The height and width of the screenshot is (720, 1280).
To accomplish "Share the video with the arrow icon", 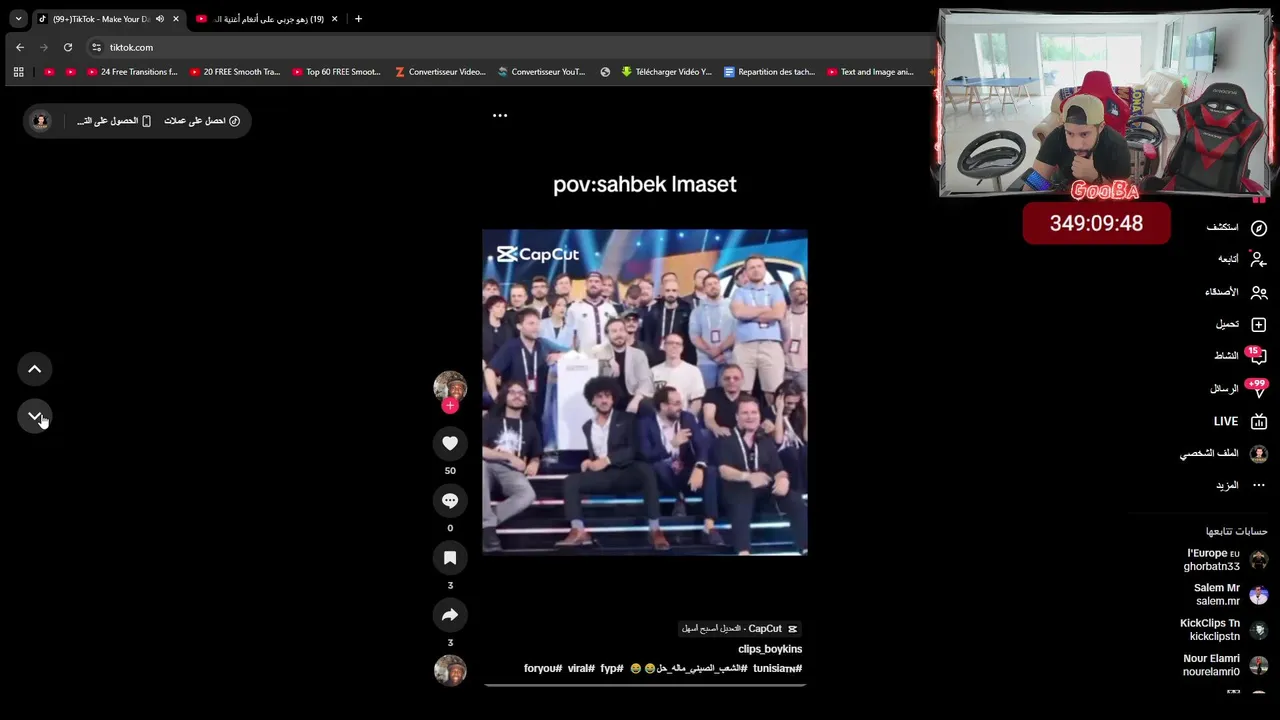I will coord(450,615).
